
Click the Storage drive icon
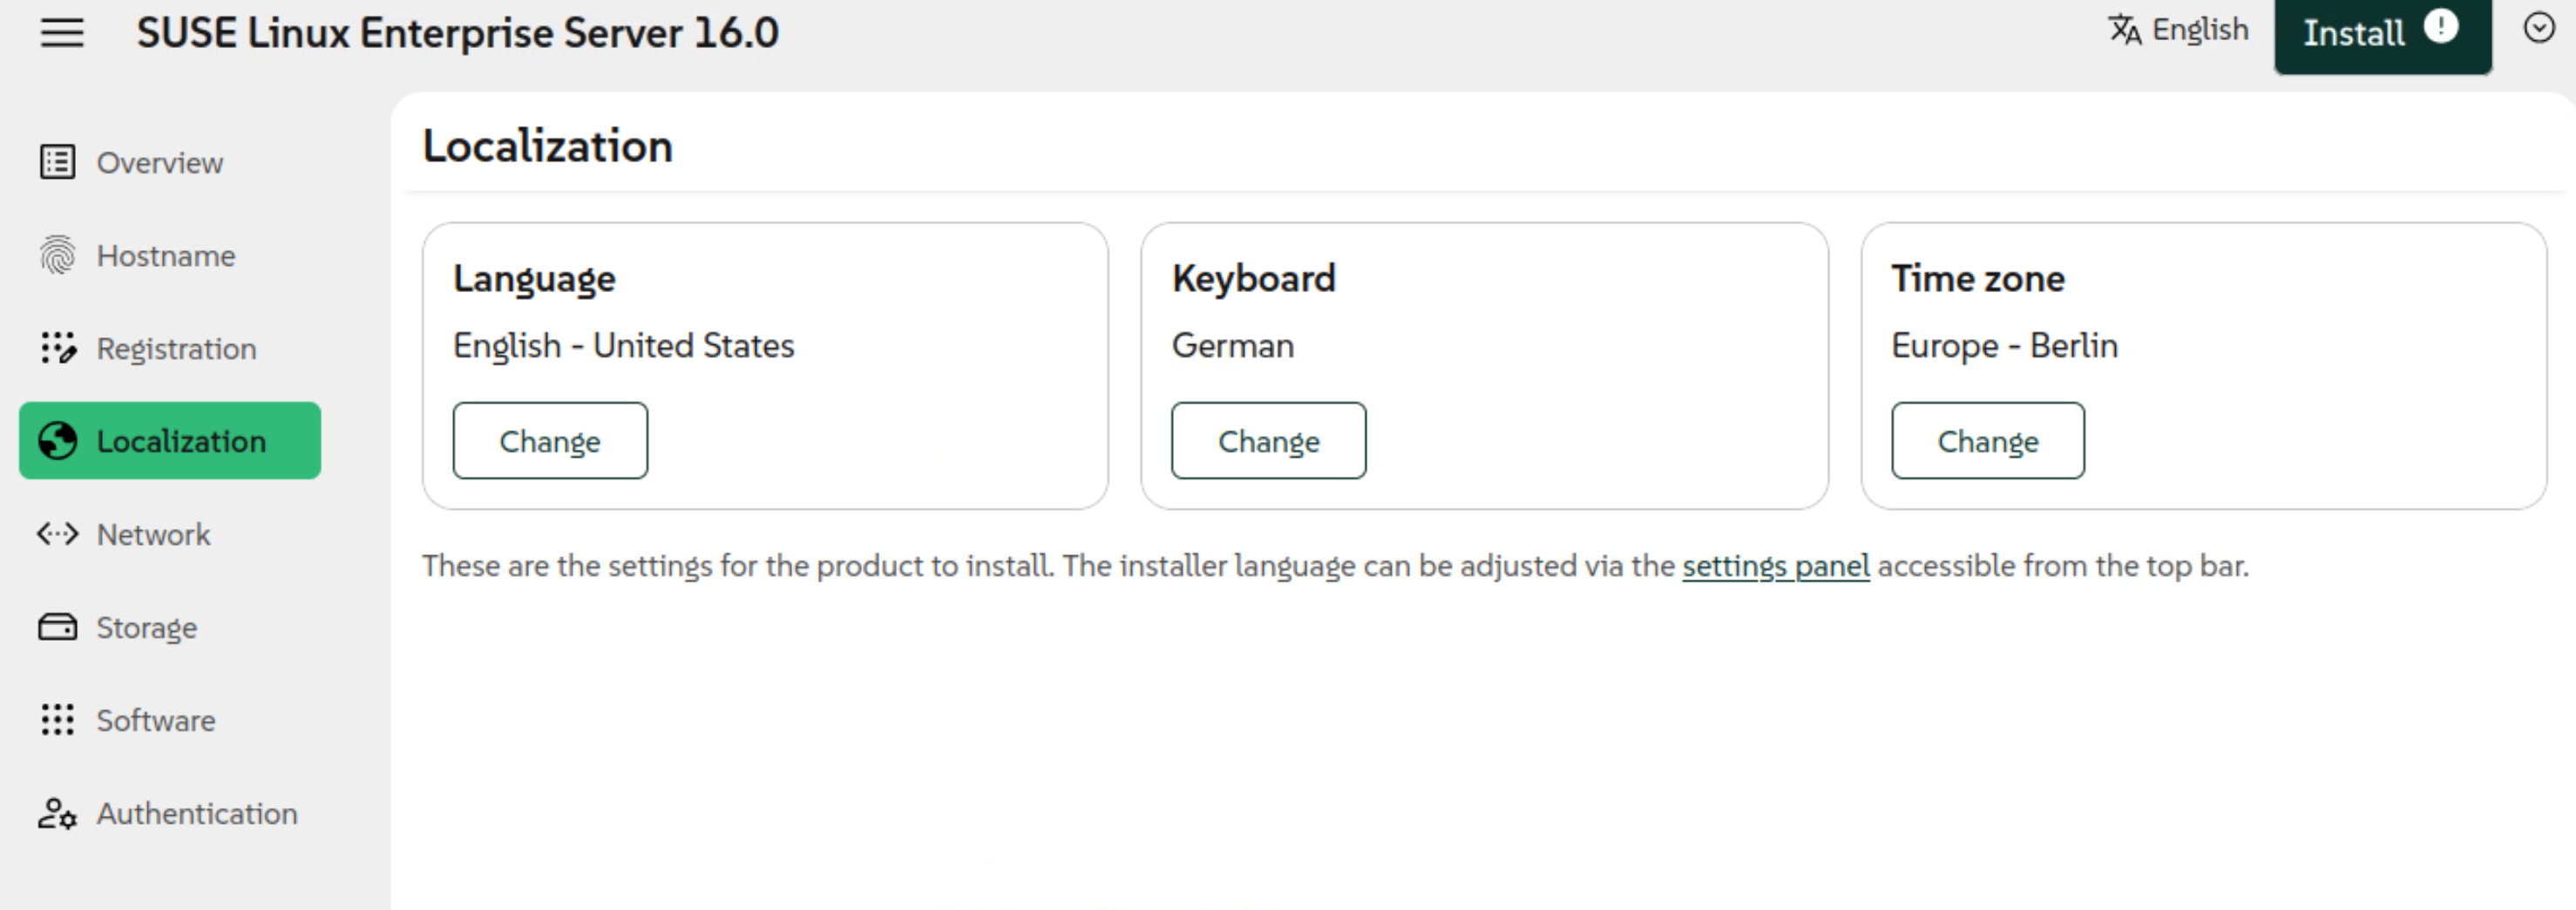[x=57, y=627]
